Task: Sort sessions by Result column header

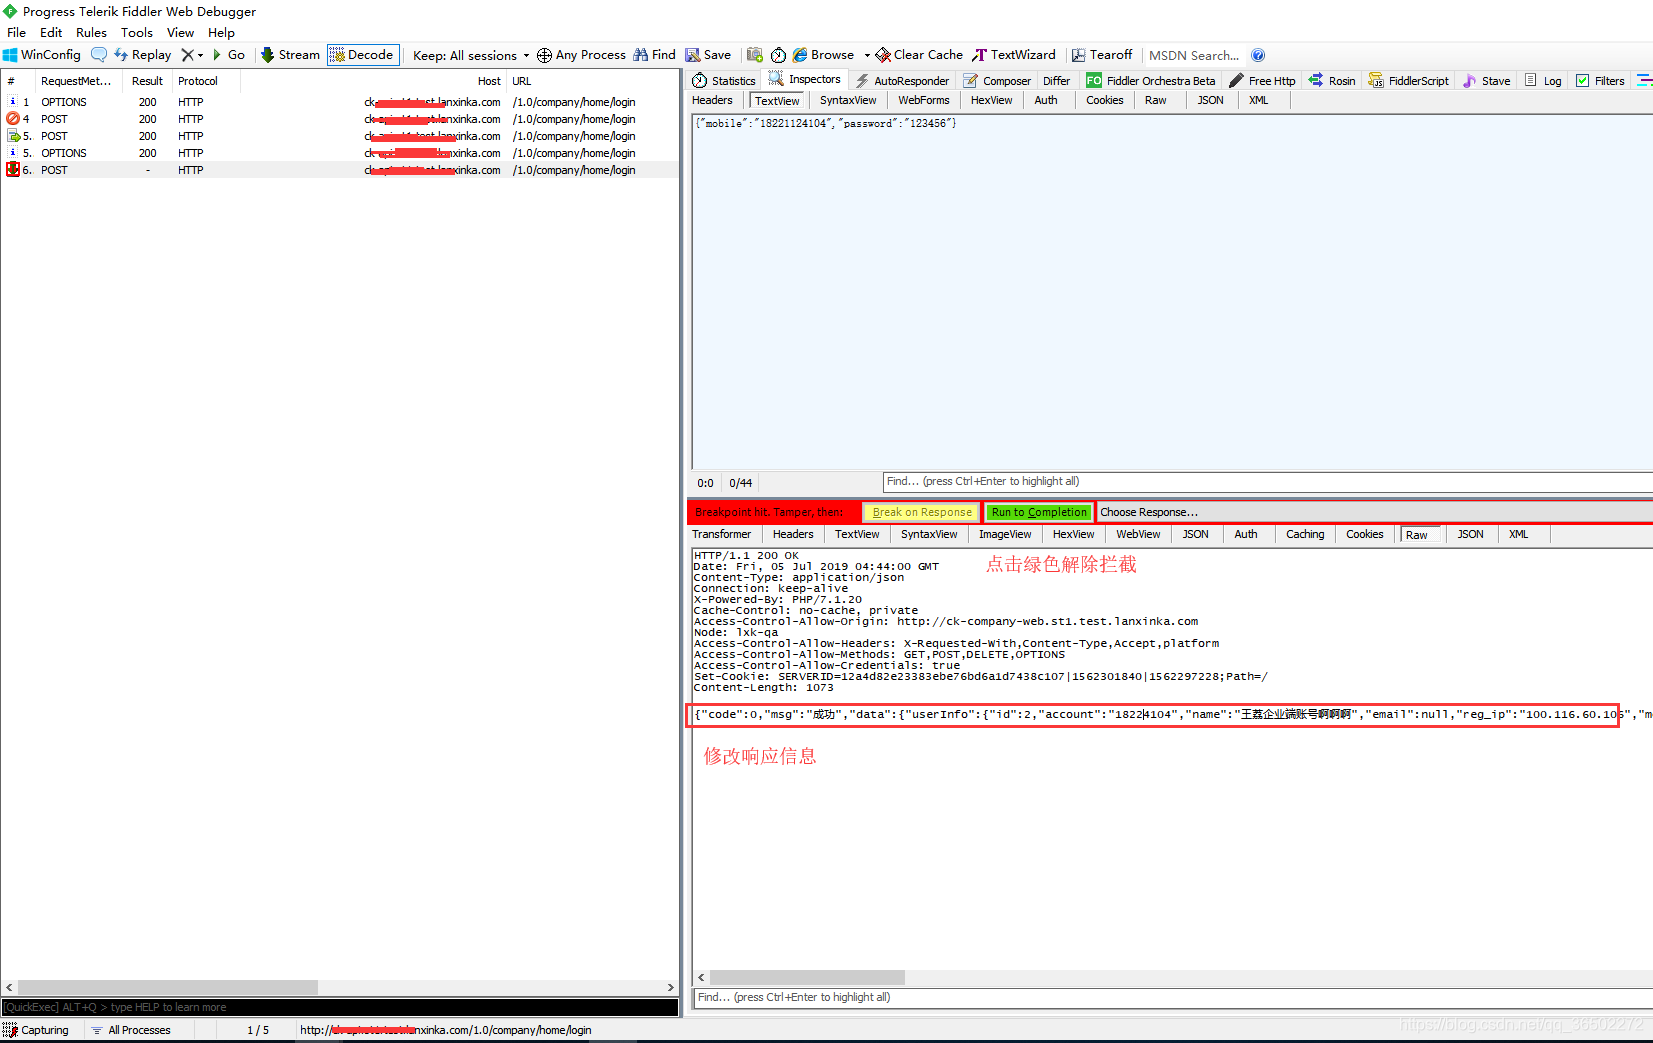Action: (x=147, y=81)
